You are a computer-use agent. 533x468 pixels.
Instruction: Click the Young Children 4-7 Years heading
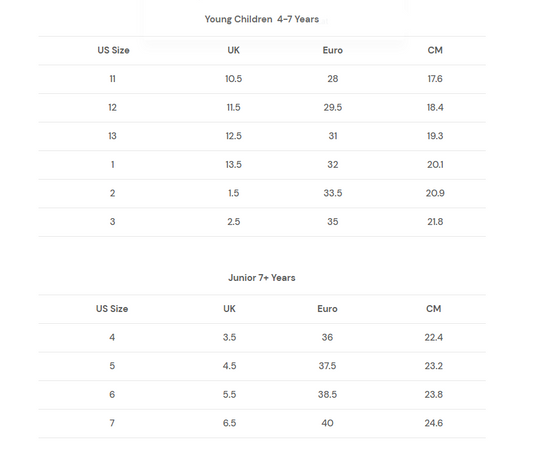tap(262, 19)
